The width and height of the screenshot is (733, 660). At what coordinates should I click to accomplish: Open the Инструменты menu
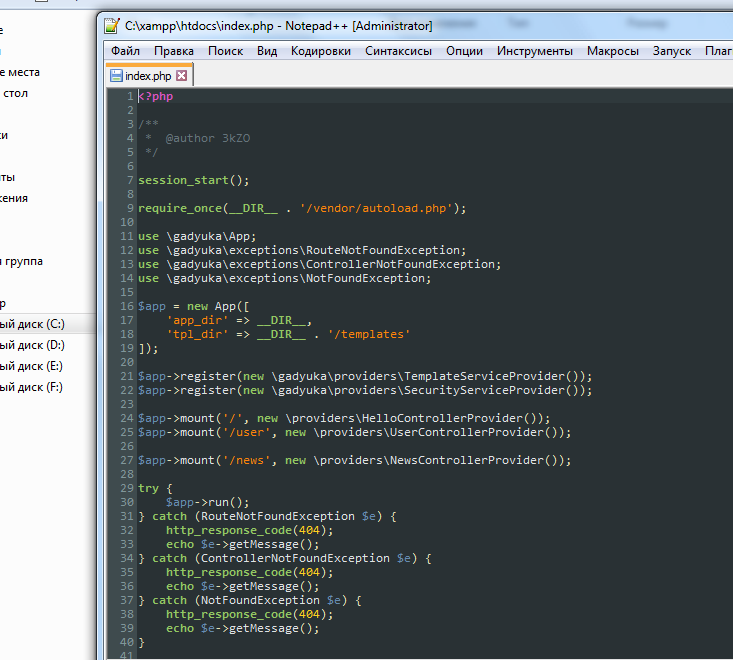point(535,51)
